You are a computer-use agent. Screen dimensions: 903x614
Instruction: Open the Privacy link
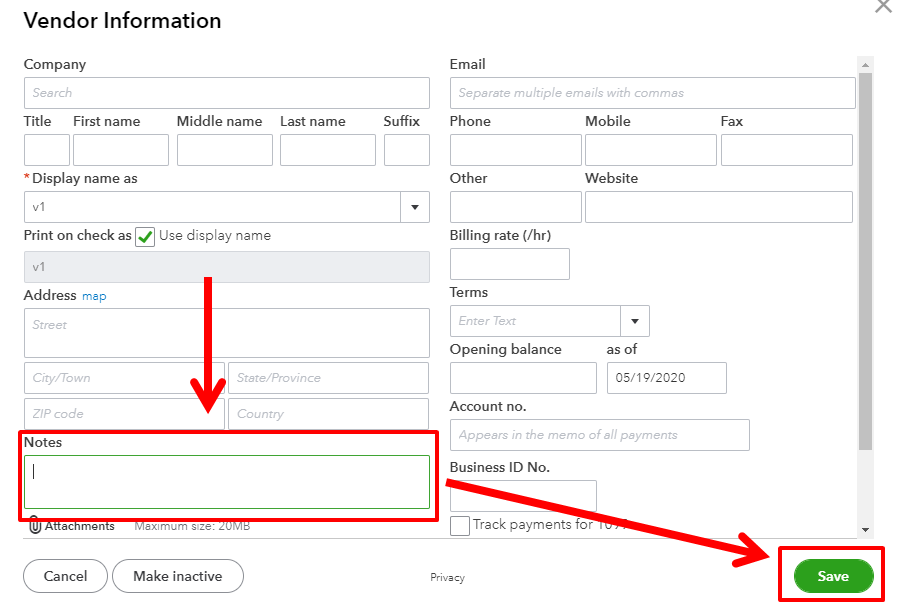[x=447, y=577]
